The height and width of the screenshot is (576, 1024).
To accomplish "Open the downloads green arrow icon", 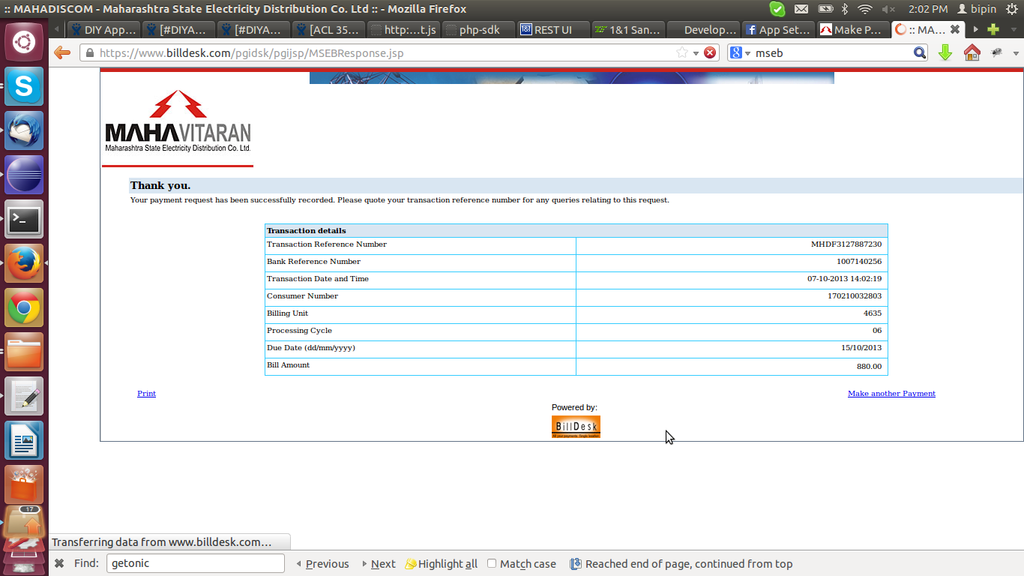I will pos(945,52).
